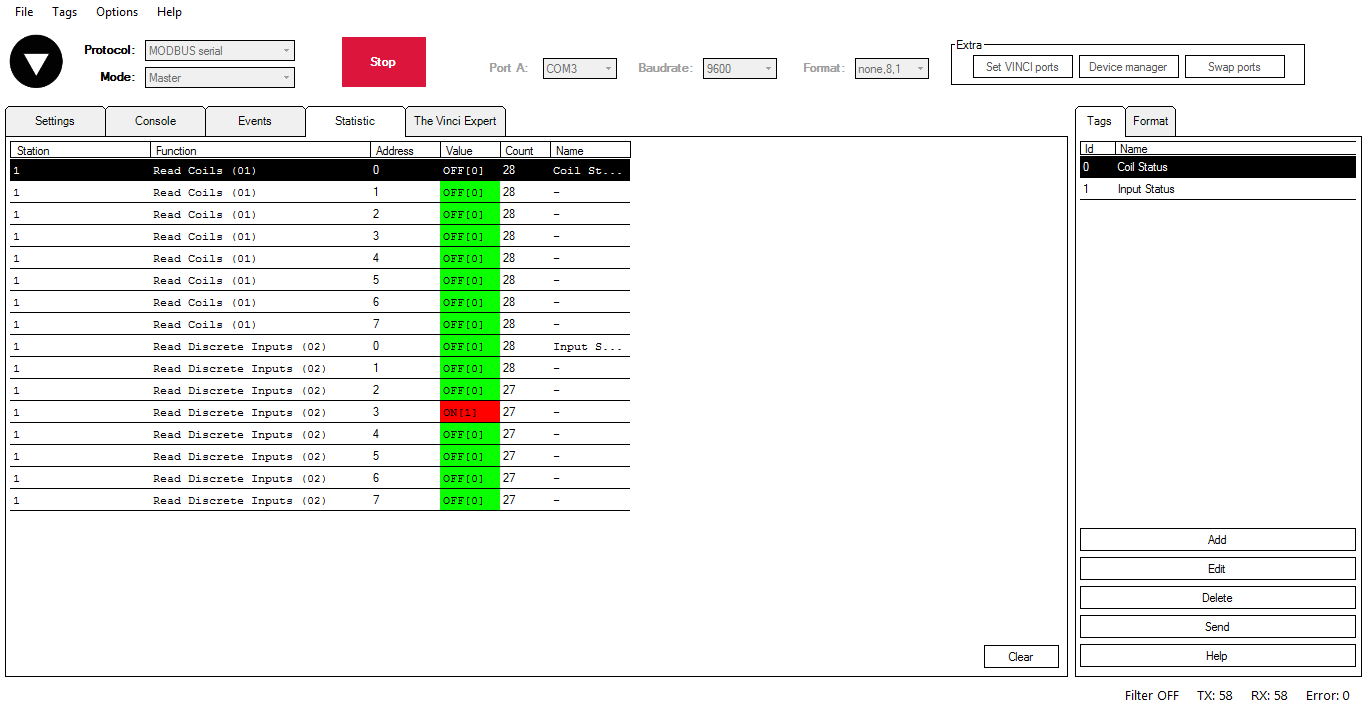Click the Device manager button
1366x705 pixels.
[1128, 67]
